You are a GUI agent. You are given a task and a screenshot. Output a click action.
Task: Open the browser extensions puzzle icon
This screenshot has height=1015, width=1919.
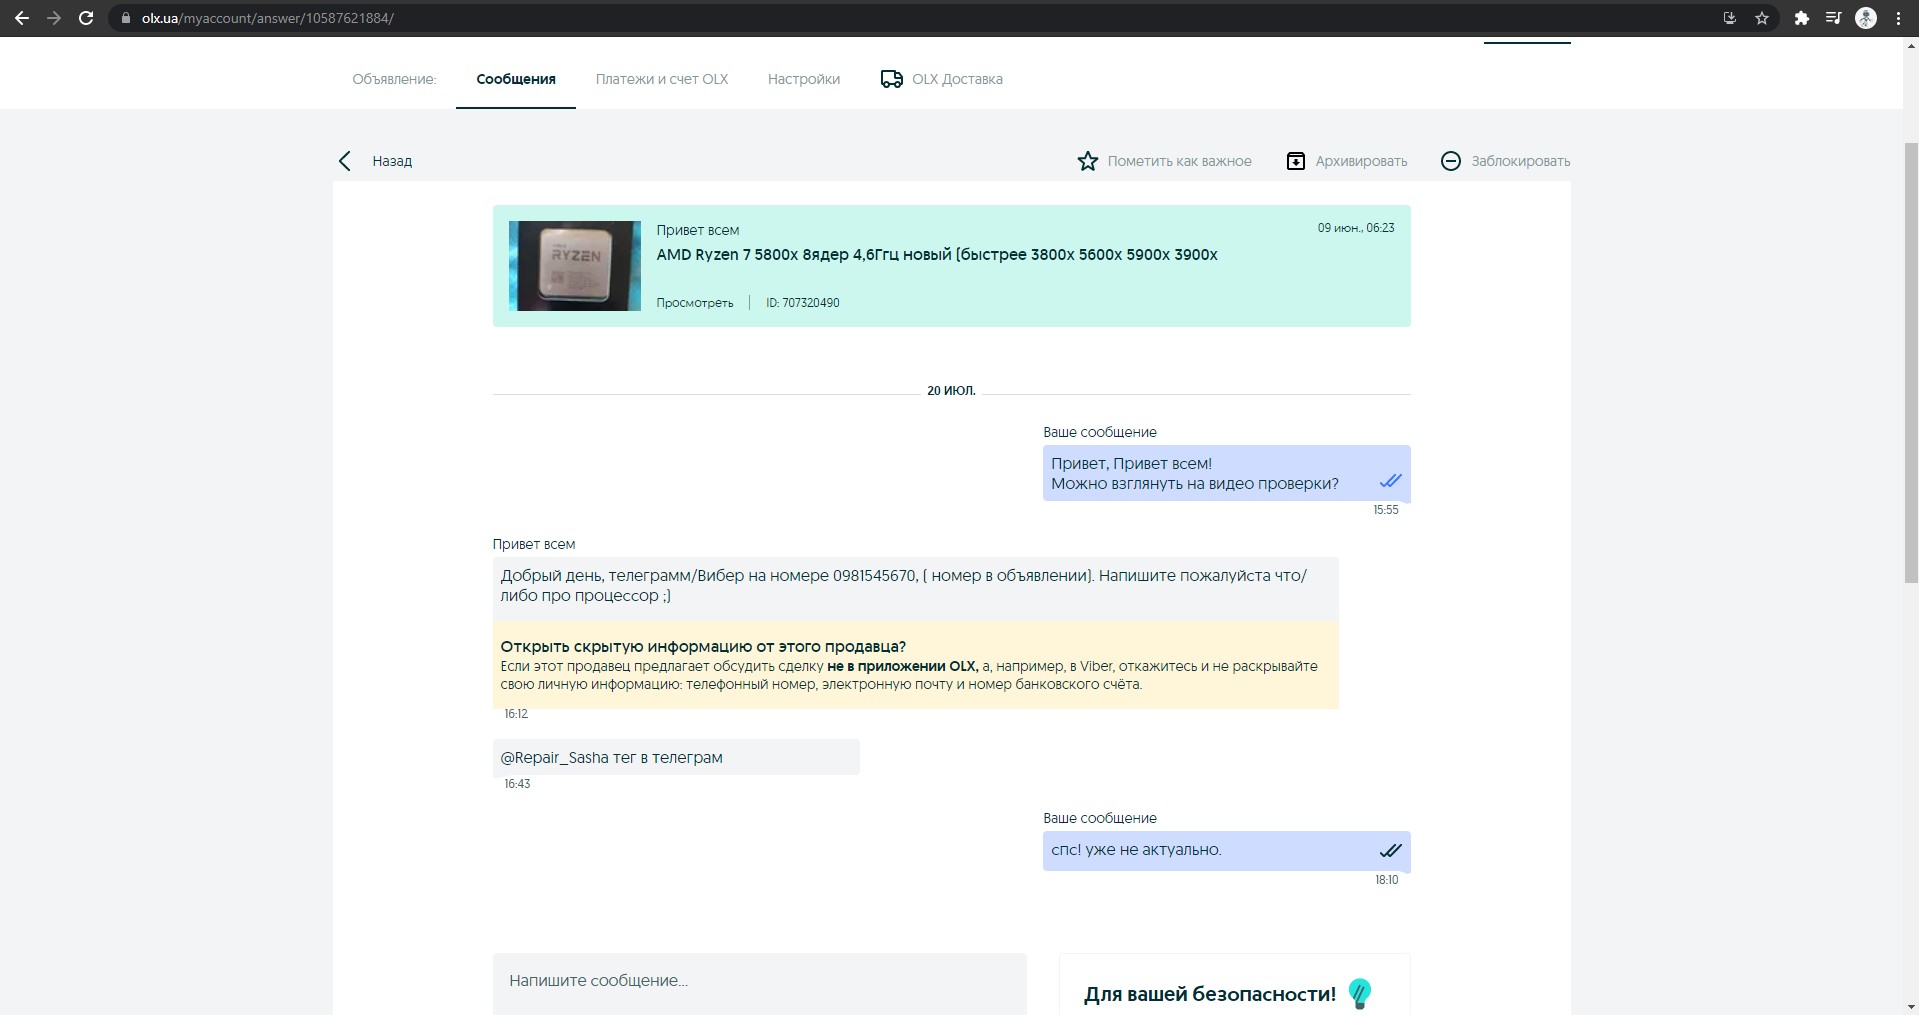click(x=1801, y=18)
